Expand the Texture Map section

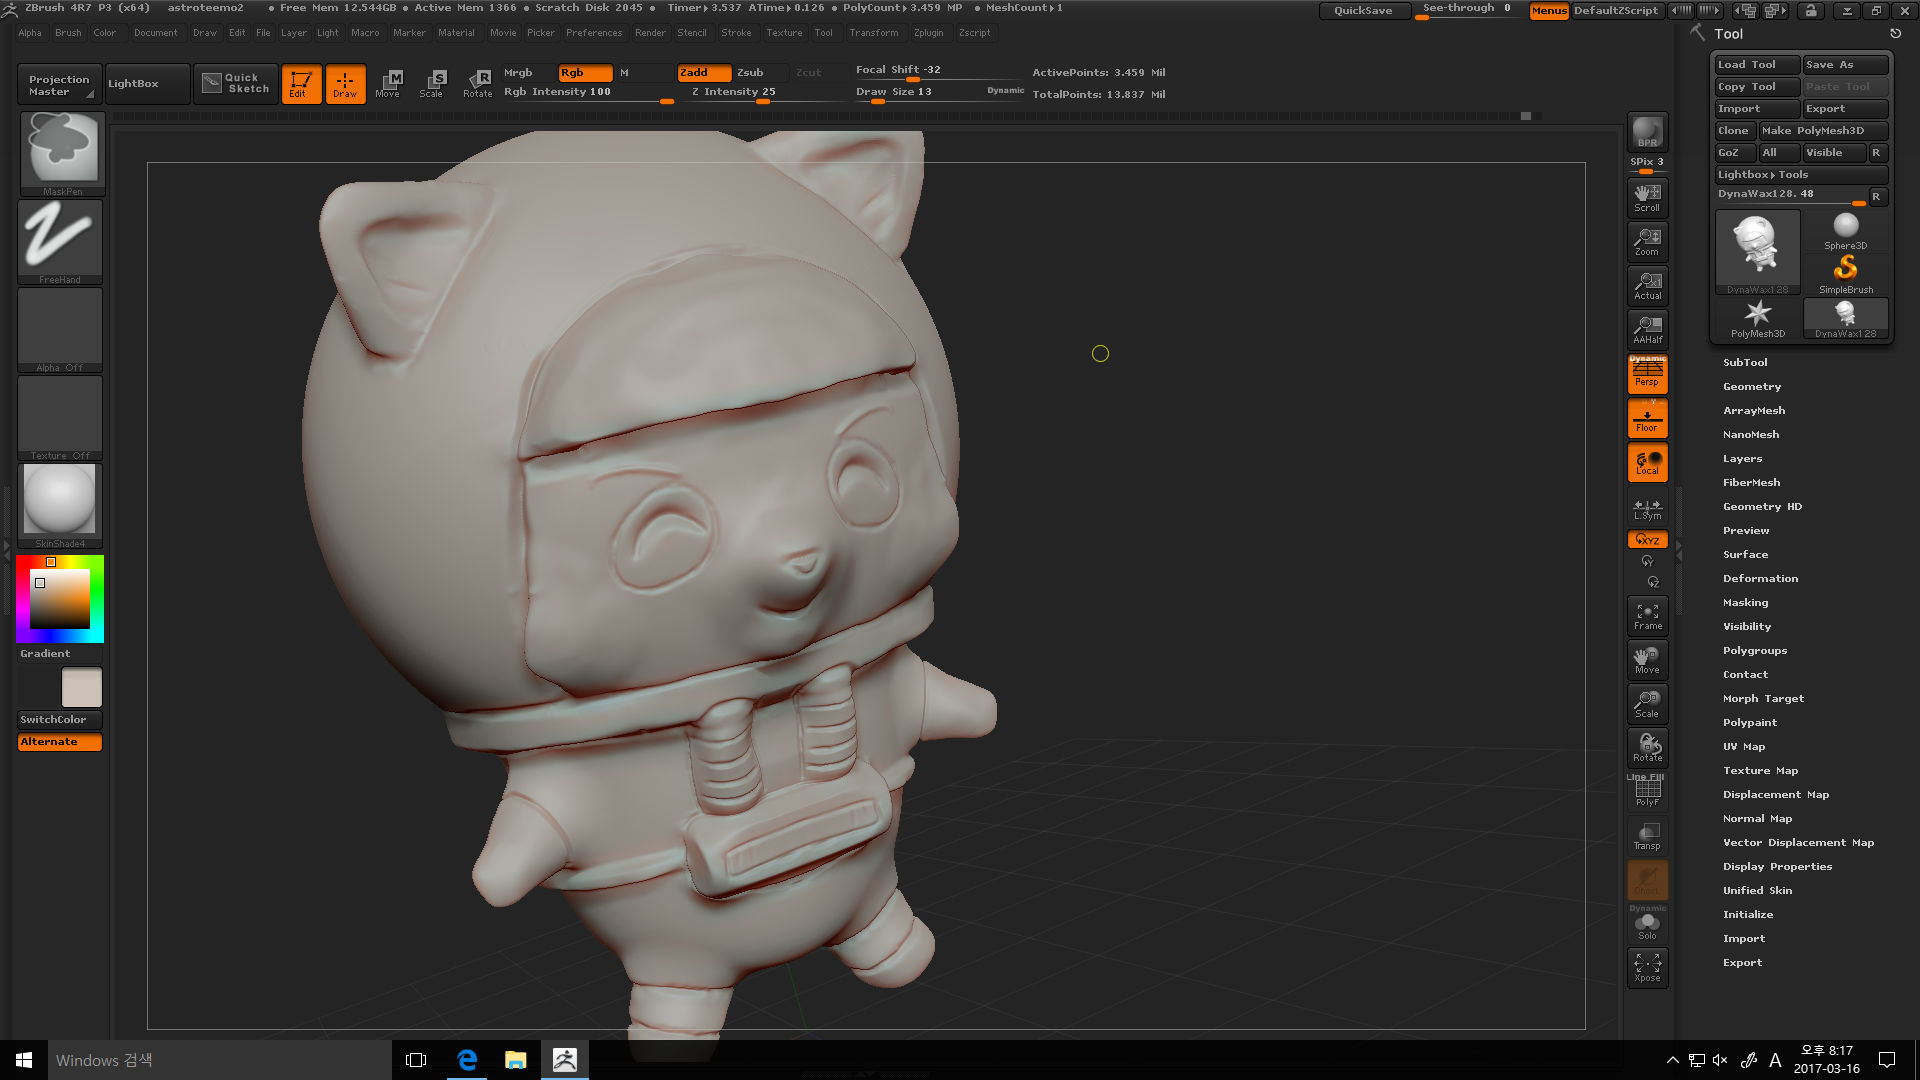point(1760,771)
